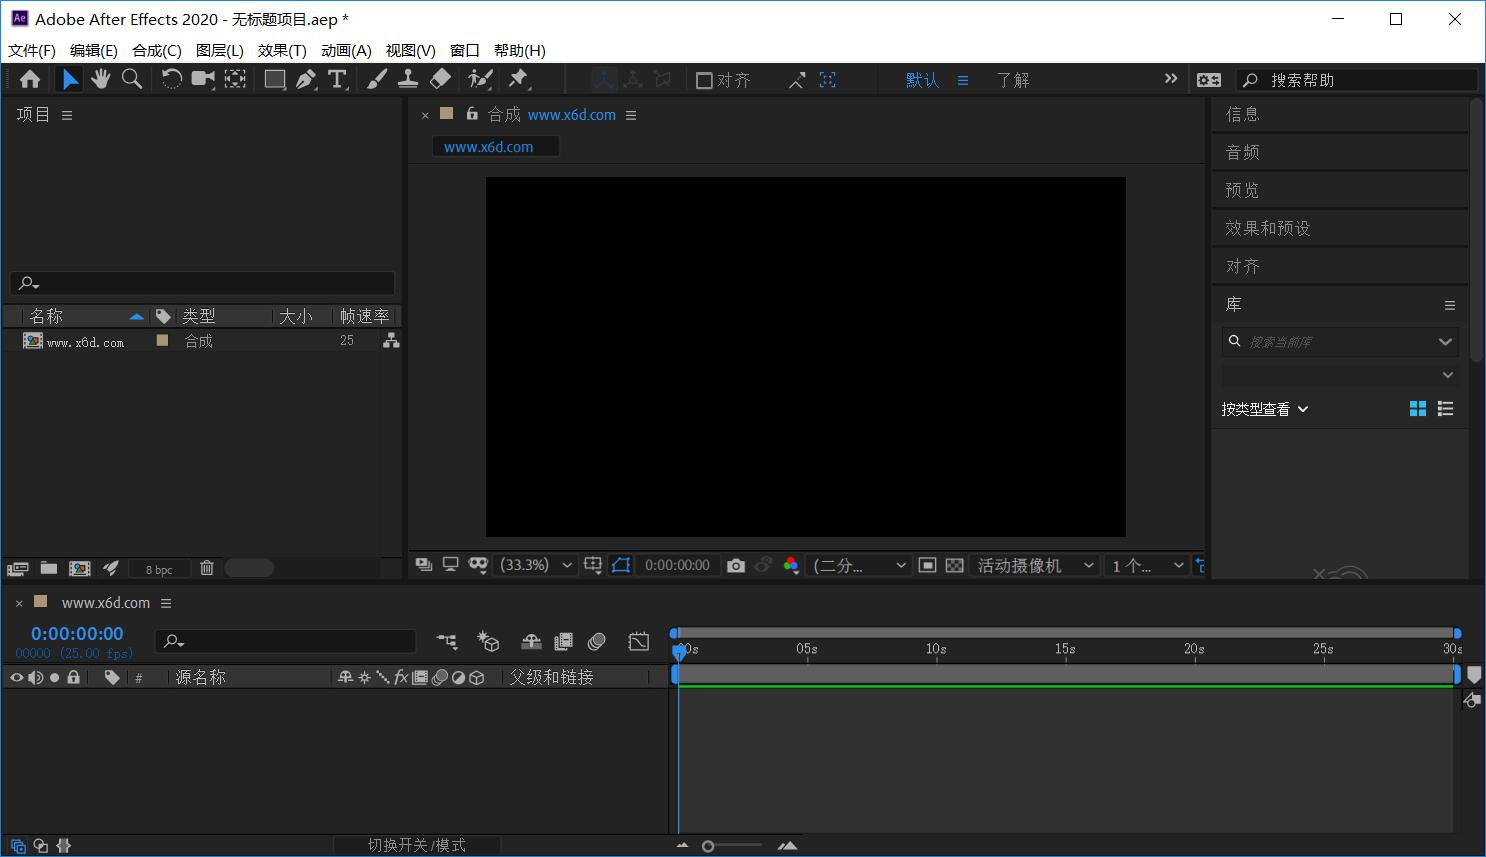This screenshot has width=1486, height=857.
Task: Select the Brush tool
Action: (377, 79)
